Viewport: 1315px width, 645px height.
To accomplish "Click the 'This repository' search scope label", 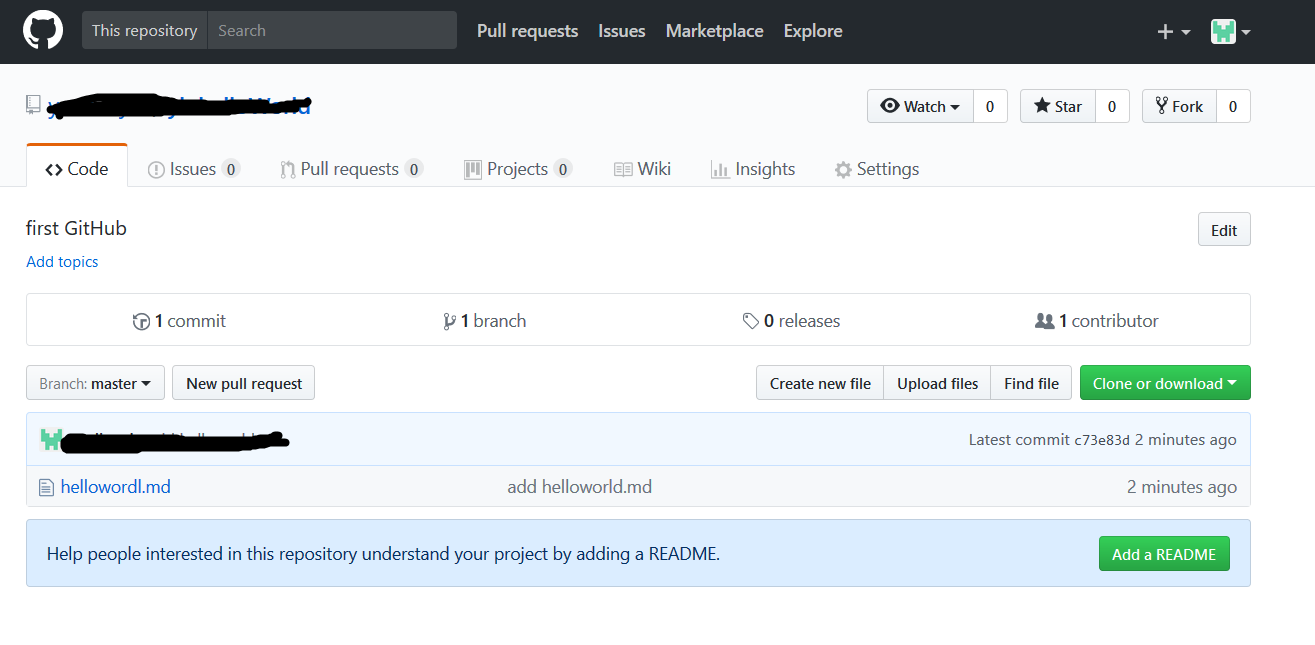I will click(144, 30).
